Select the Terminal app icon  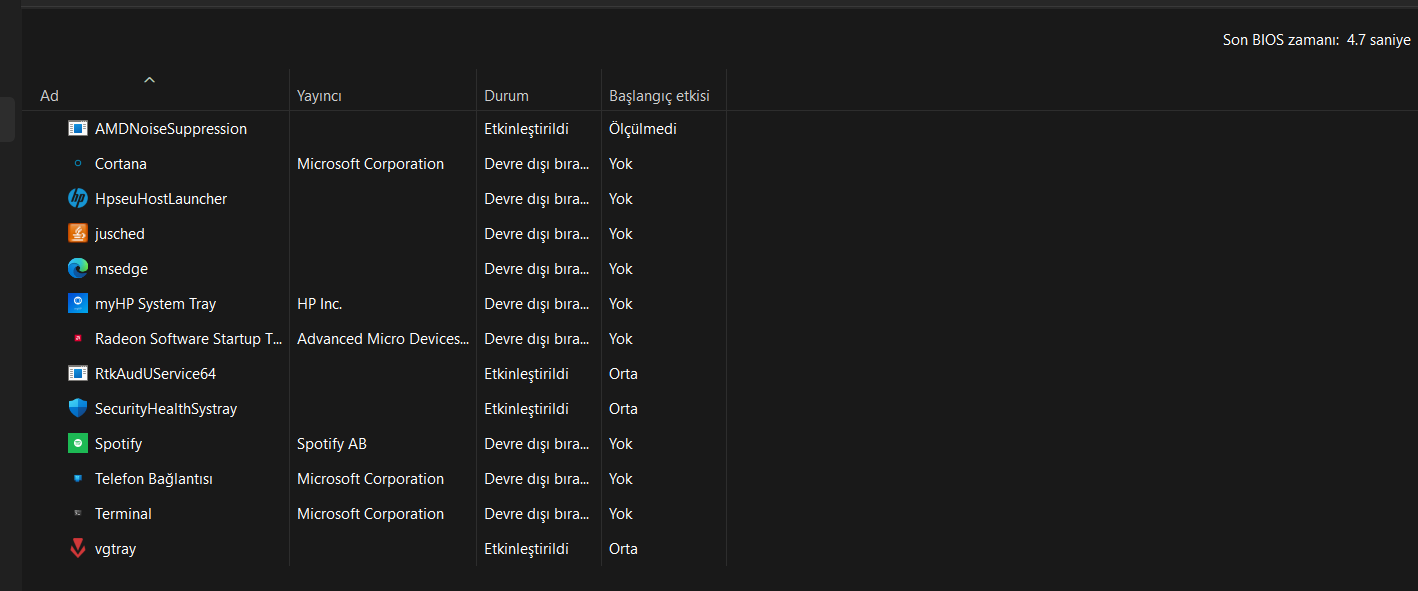78,514
